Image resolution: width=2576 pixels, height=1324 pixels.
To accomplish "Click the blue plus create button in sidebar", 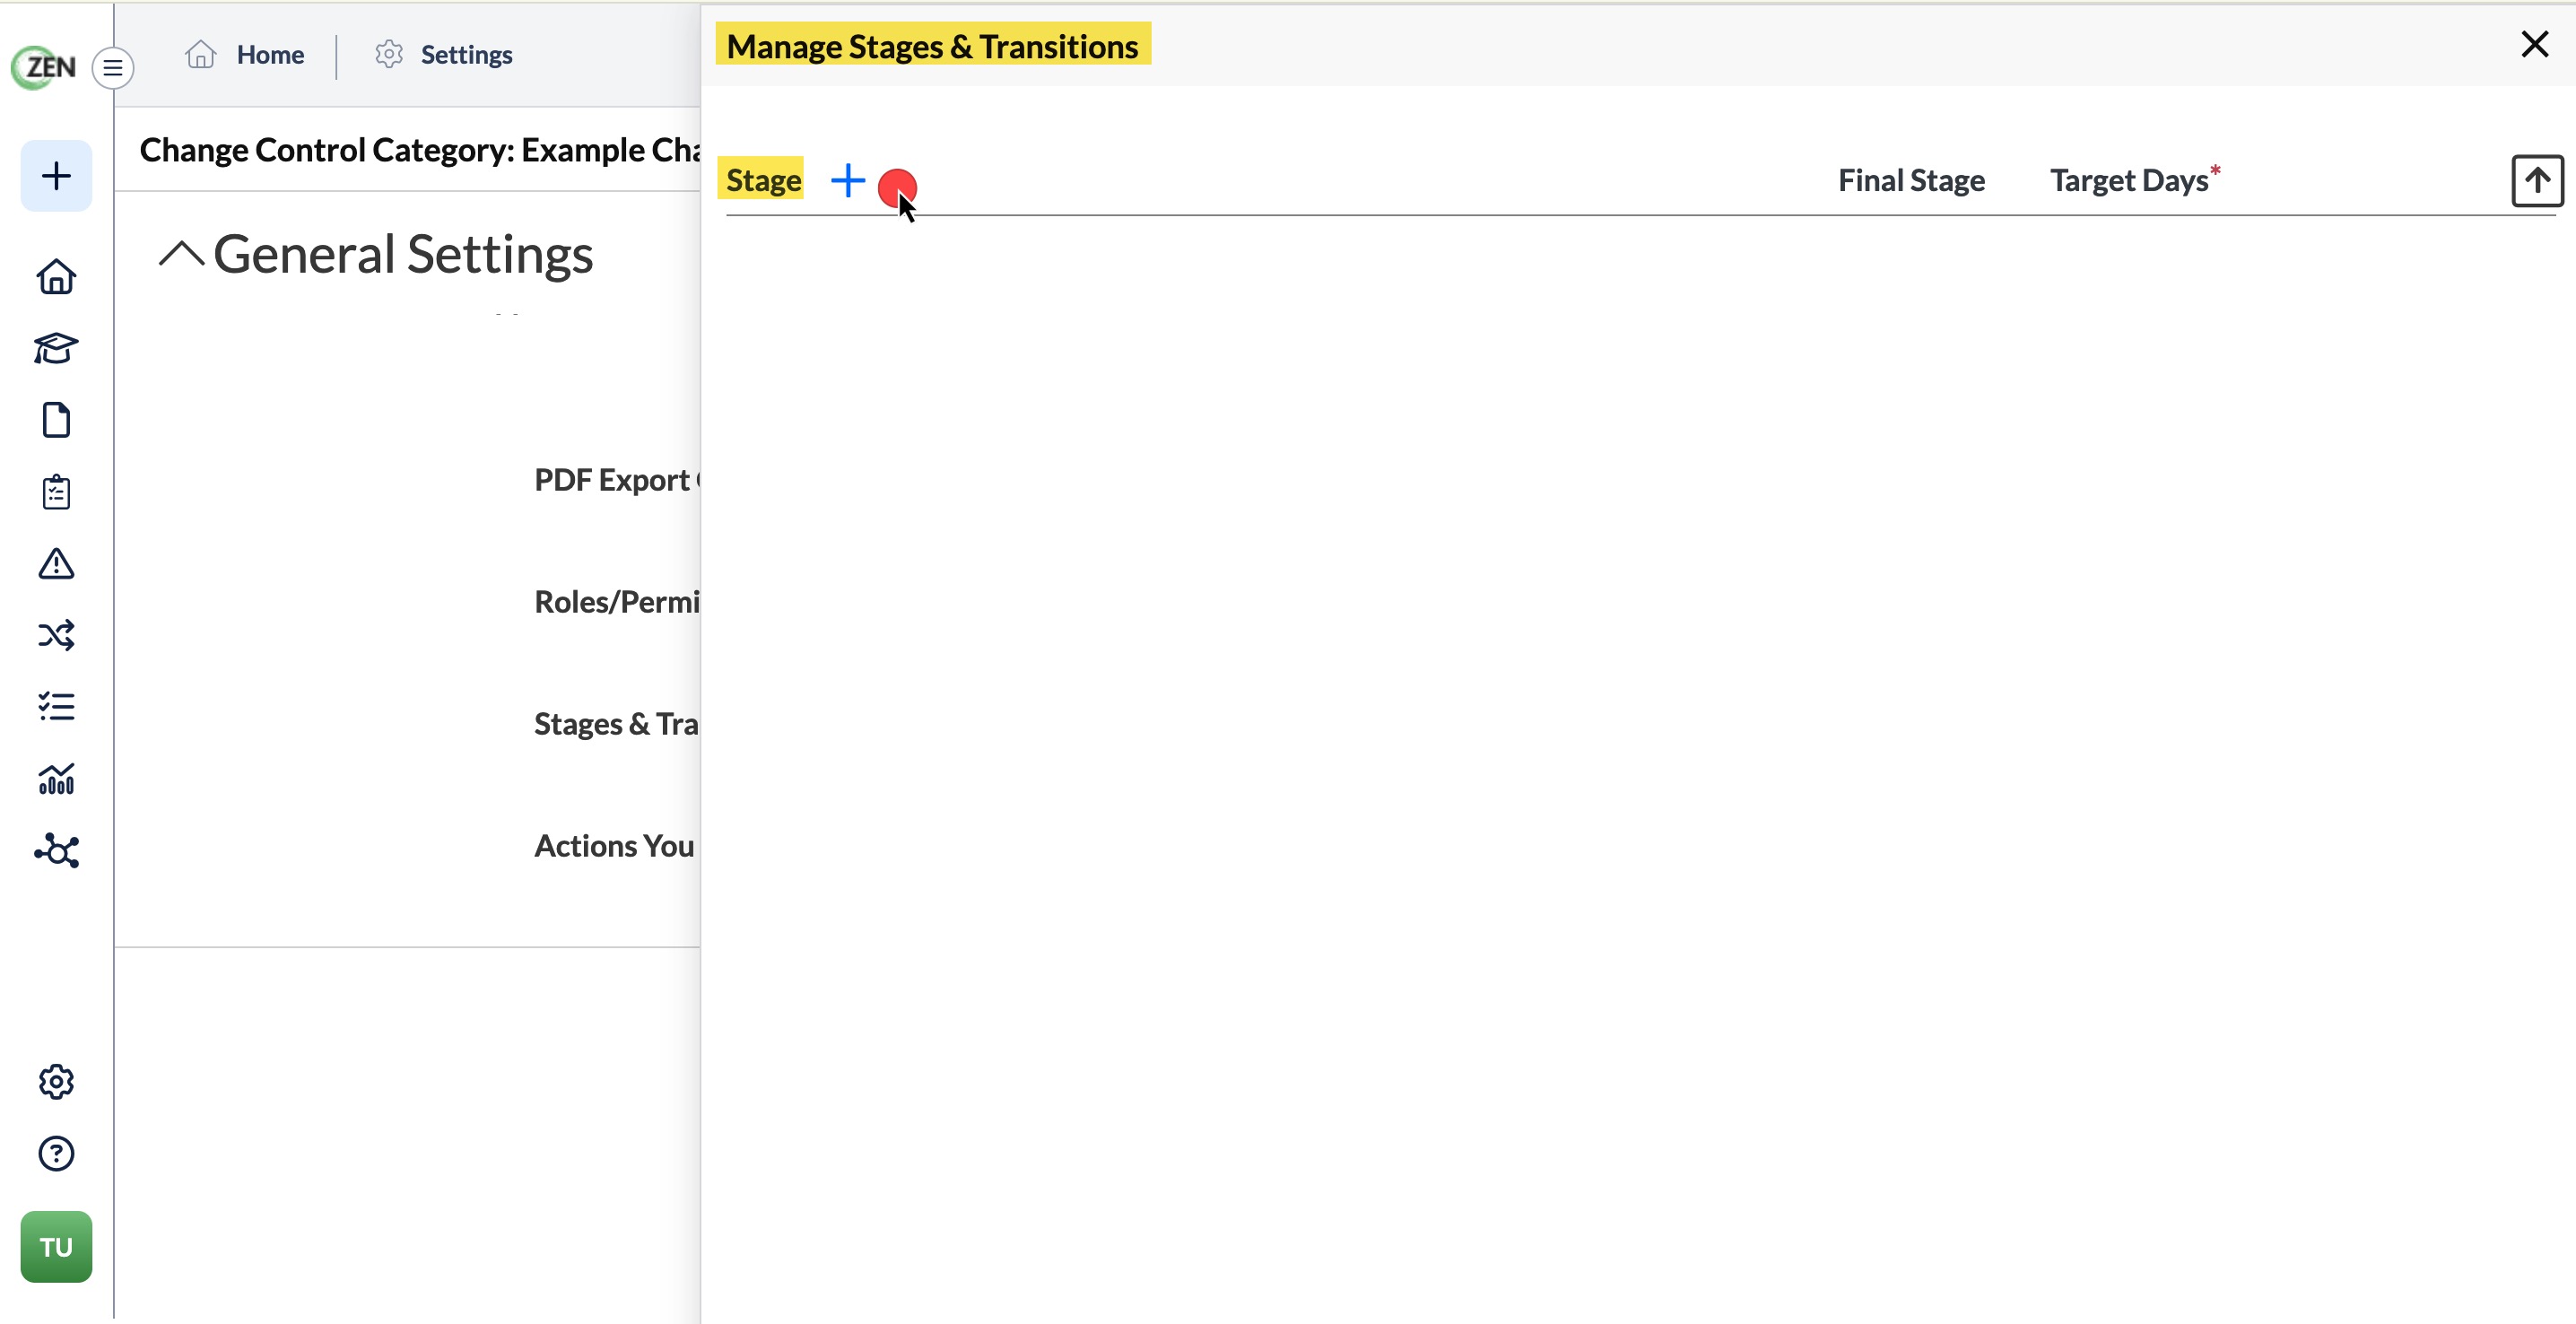I will (x=56, y=176).
